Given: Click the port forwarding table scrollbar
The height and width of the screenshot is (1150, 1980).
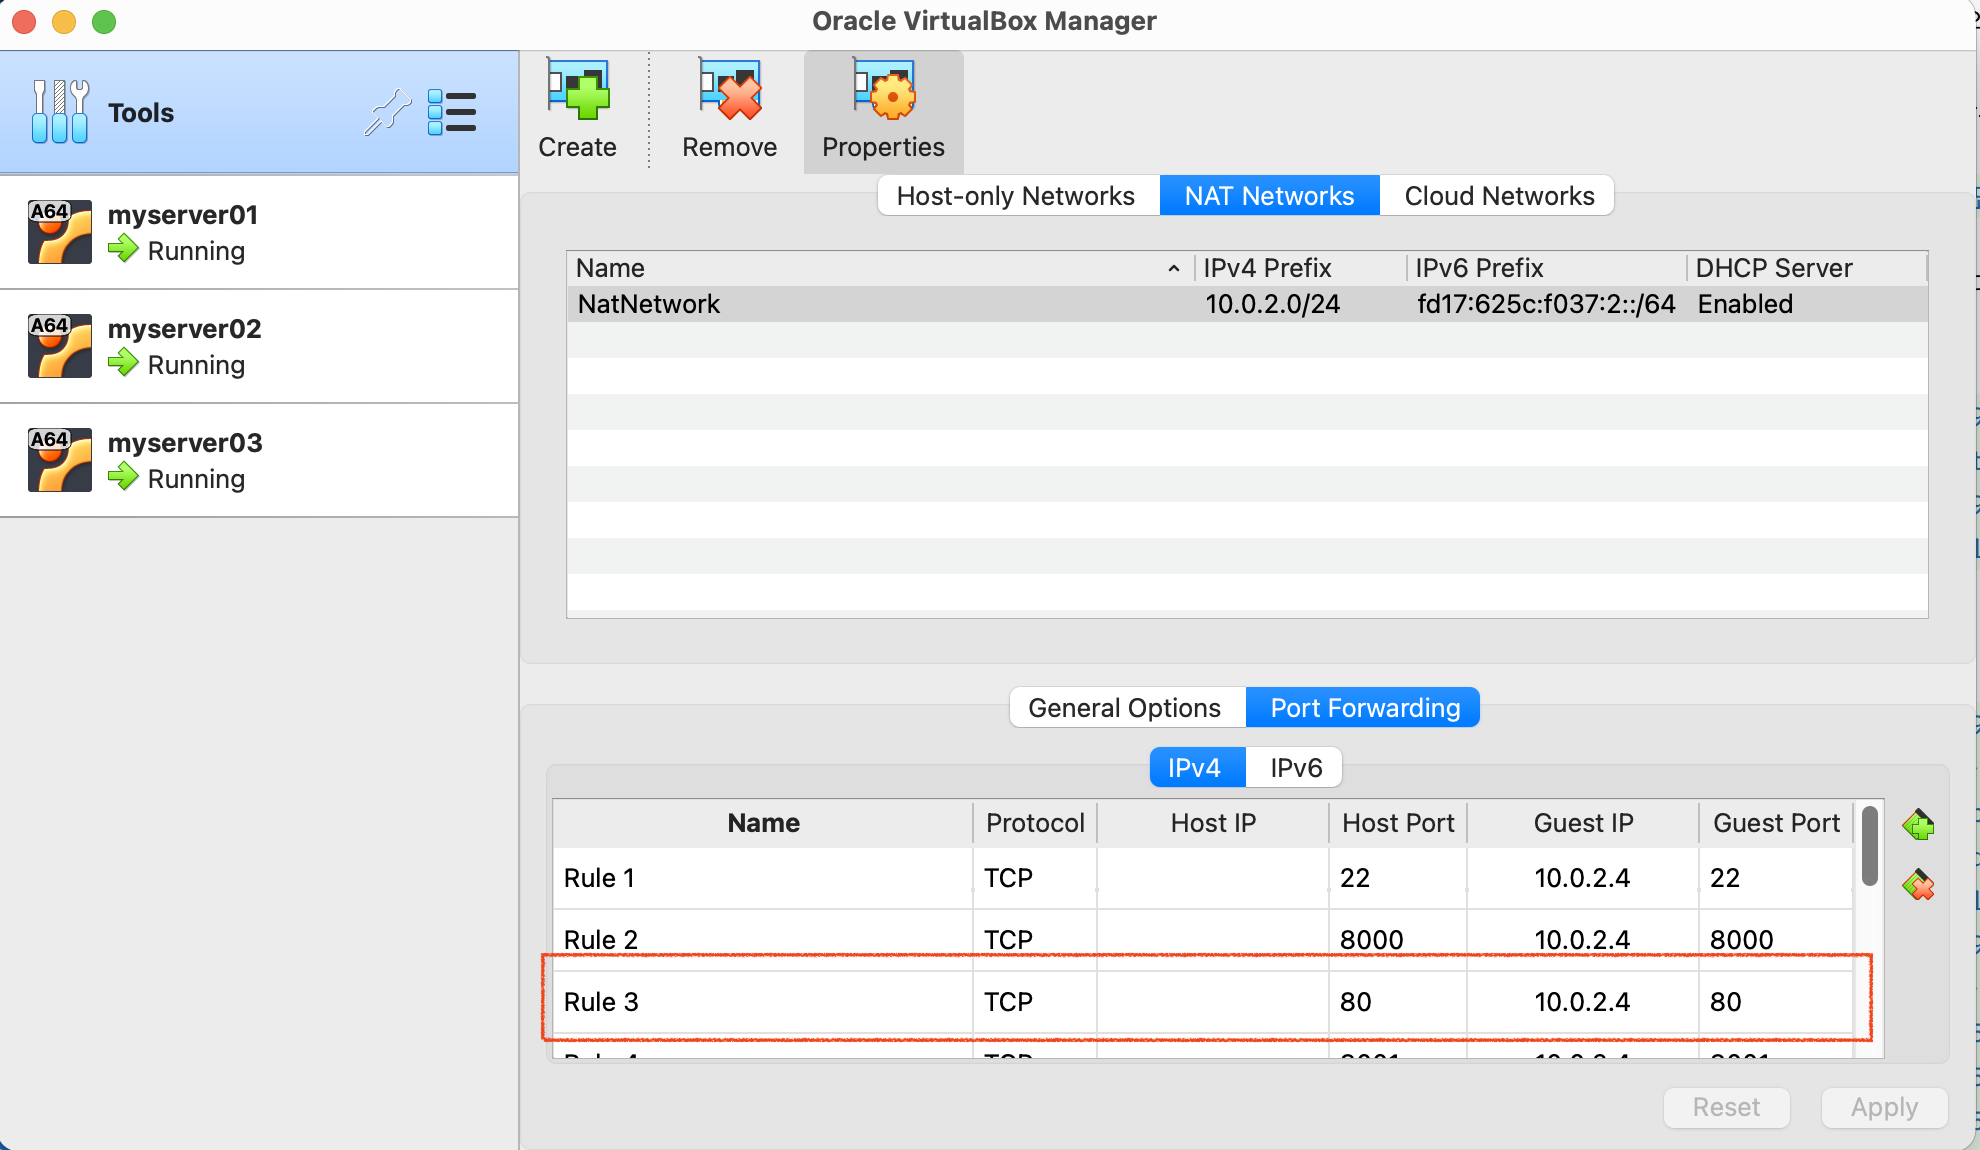Looking at the screenshot, I should coord(1869,846).
